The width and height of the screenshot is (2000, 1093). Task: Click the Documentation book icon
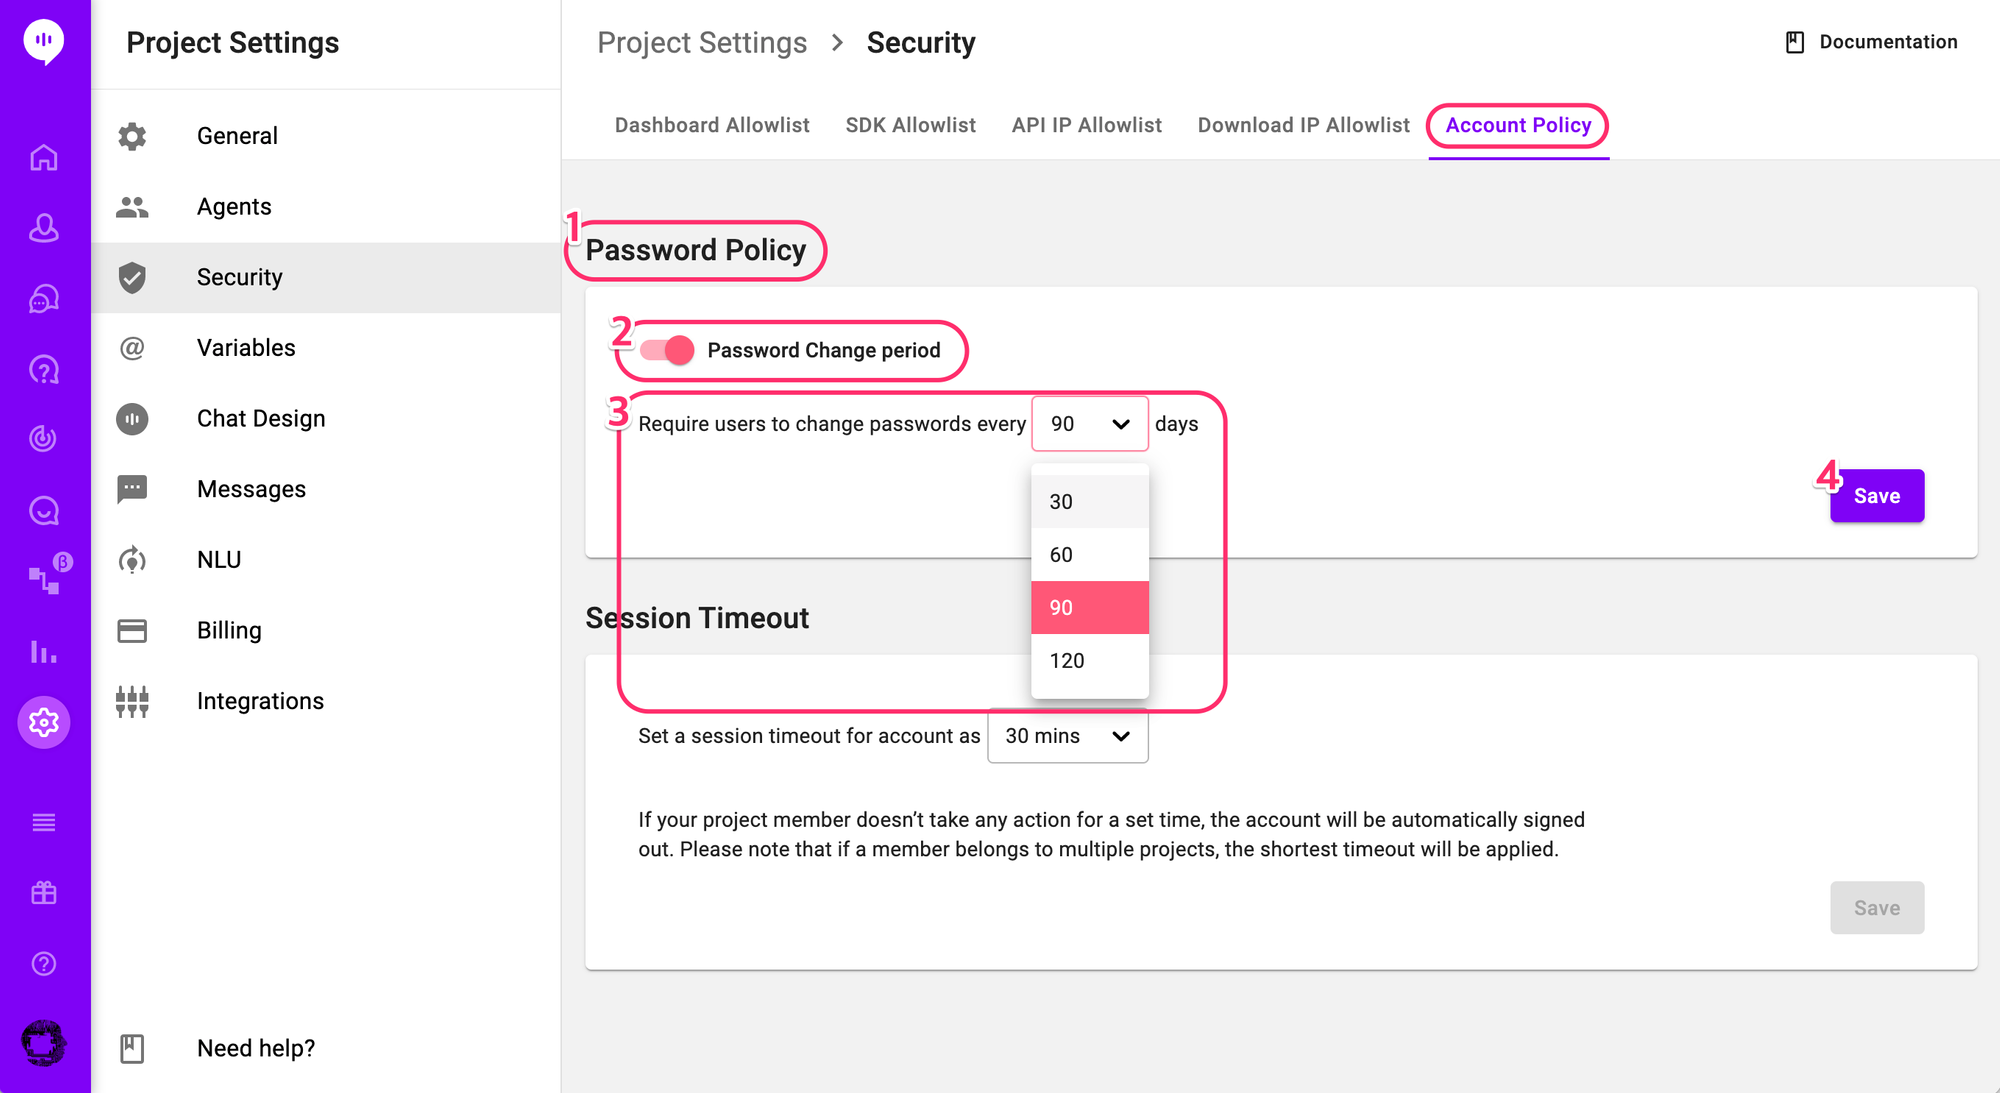point(1795,42)
